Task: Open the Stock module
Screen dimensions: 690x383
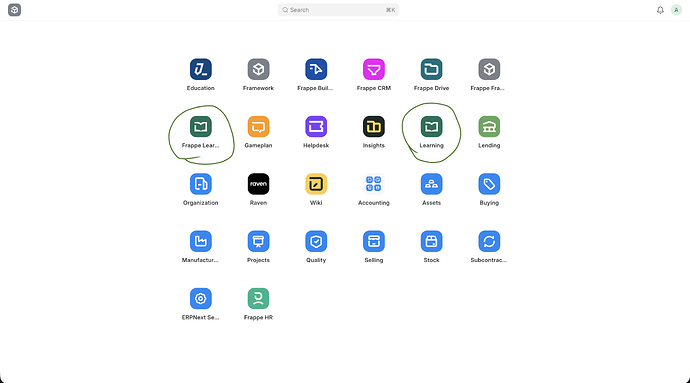Action: (x=431, y=241)
